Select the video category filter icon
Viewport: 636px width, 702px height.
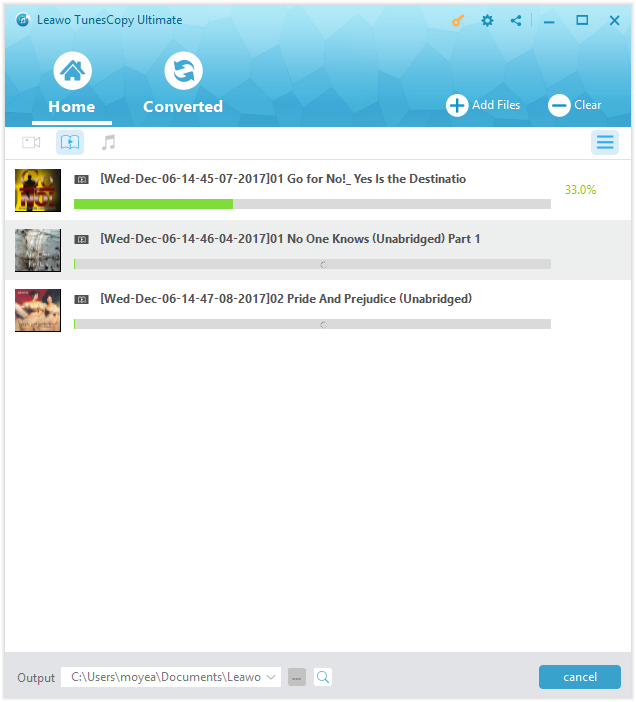pos(31,143)
